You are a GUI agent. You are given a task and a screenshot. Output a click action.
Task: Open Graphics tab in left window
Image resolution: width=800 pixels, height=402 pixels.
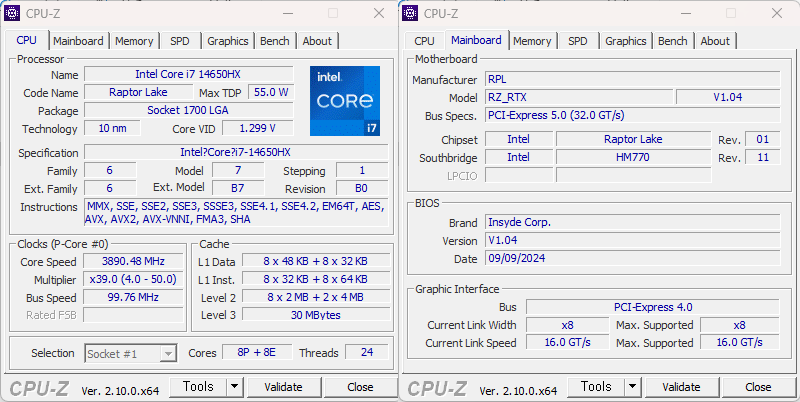pyautogui.click(x=228, y=41)
